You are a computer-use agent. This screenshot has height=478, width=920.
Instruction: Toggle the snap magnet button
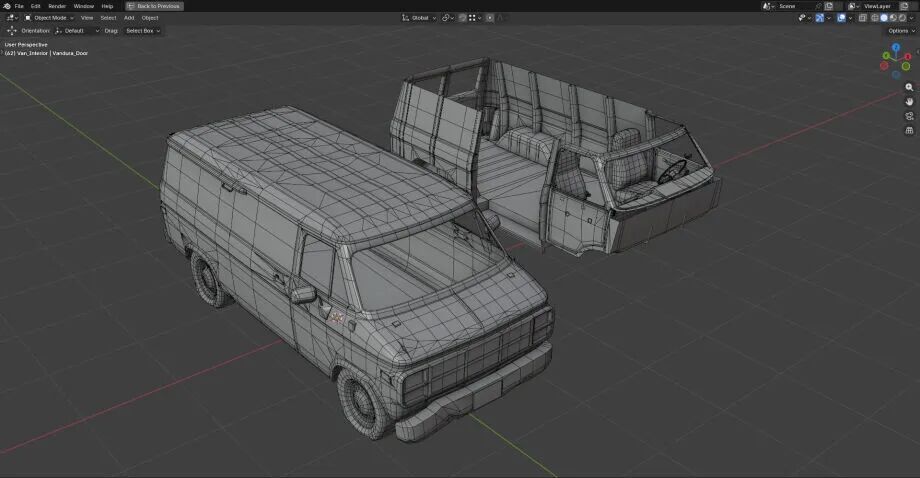(x=462, y=18)
